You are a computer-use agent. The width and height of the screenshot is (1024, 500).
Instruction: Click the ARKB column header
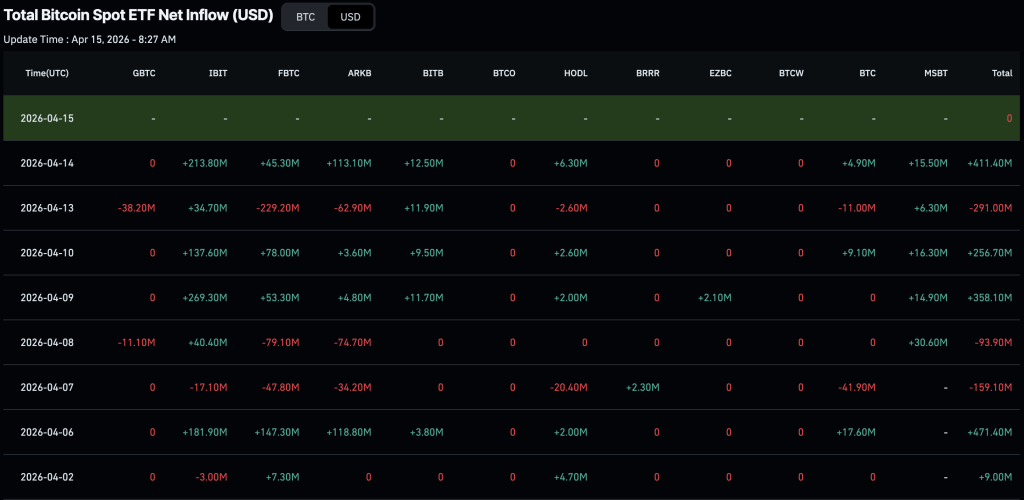(360, 73)
